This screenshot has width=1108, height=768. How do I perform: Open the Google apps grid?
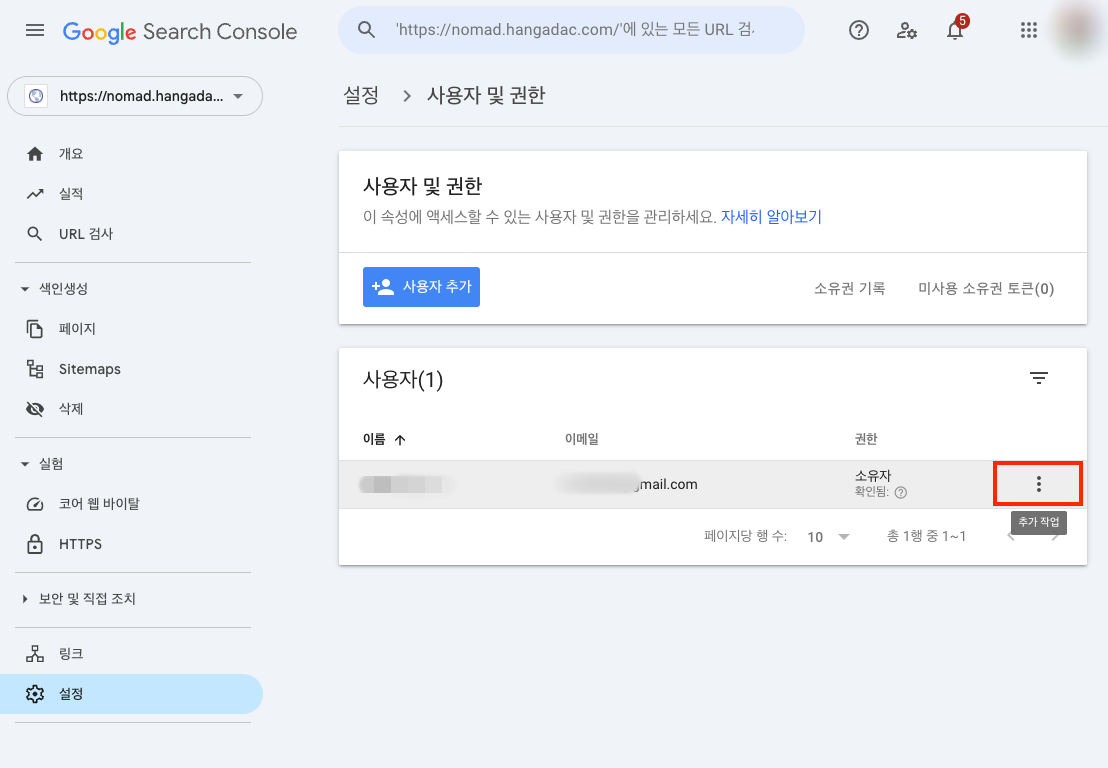click(x=1028, y=30)
